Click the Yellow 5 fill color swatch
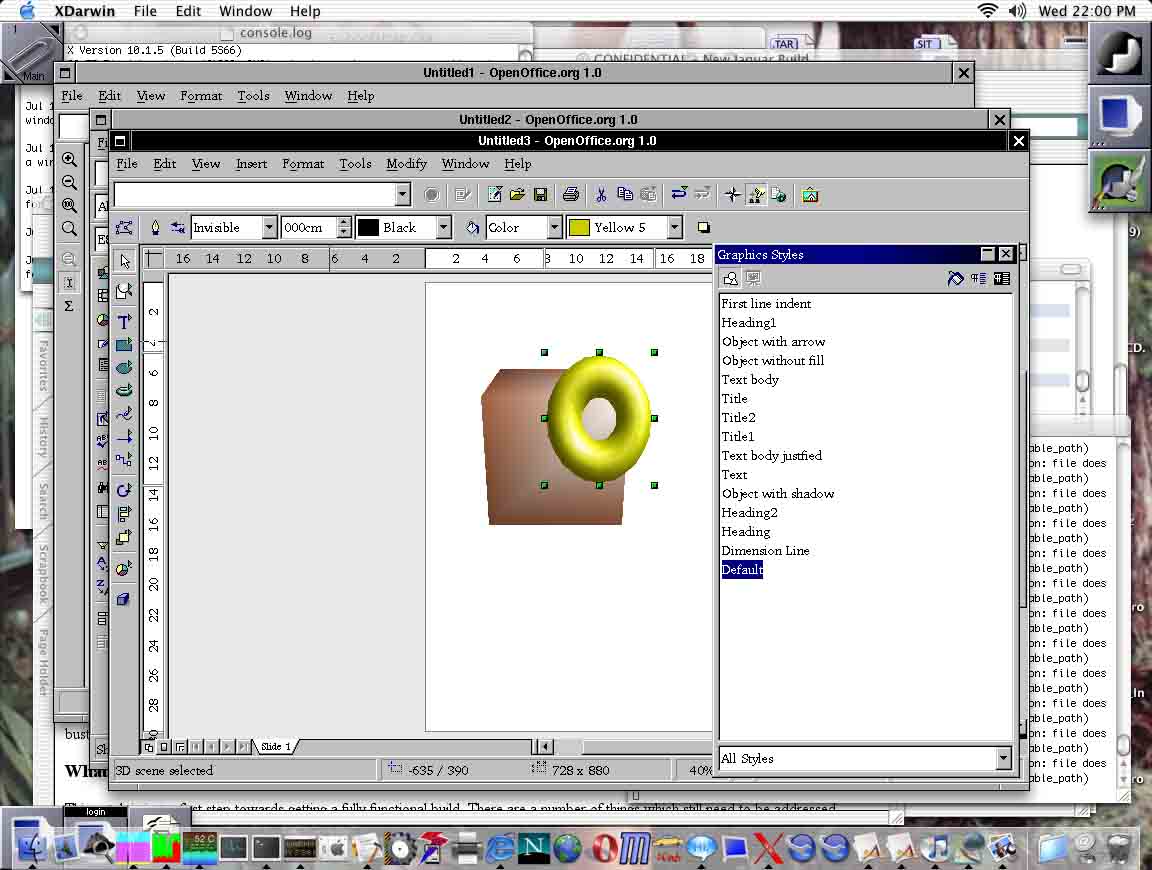 click(579, 228)
